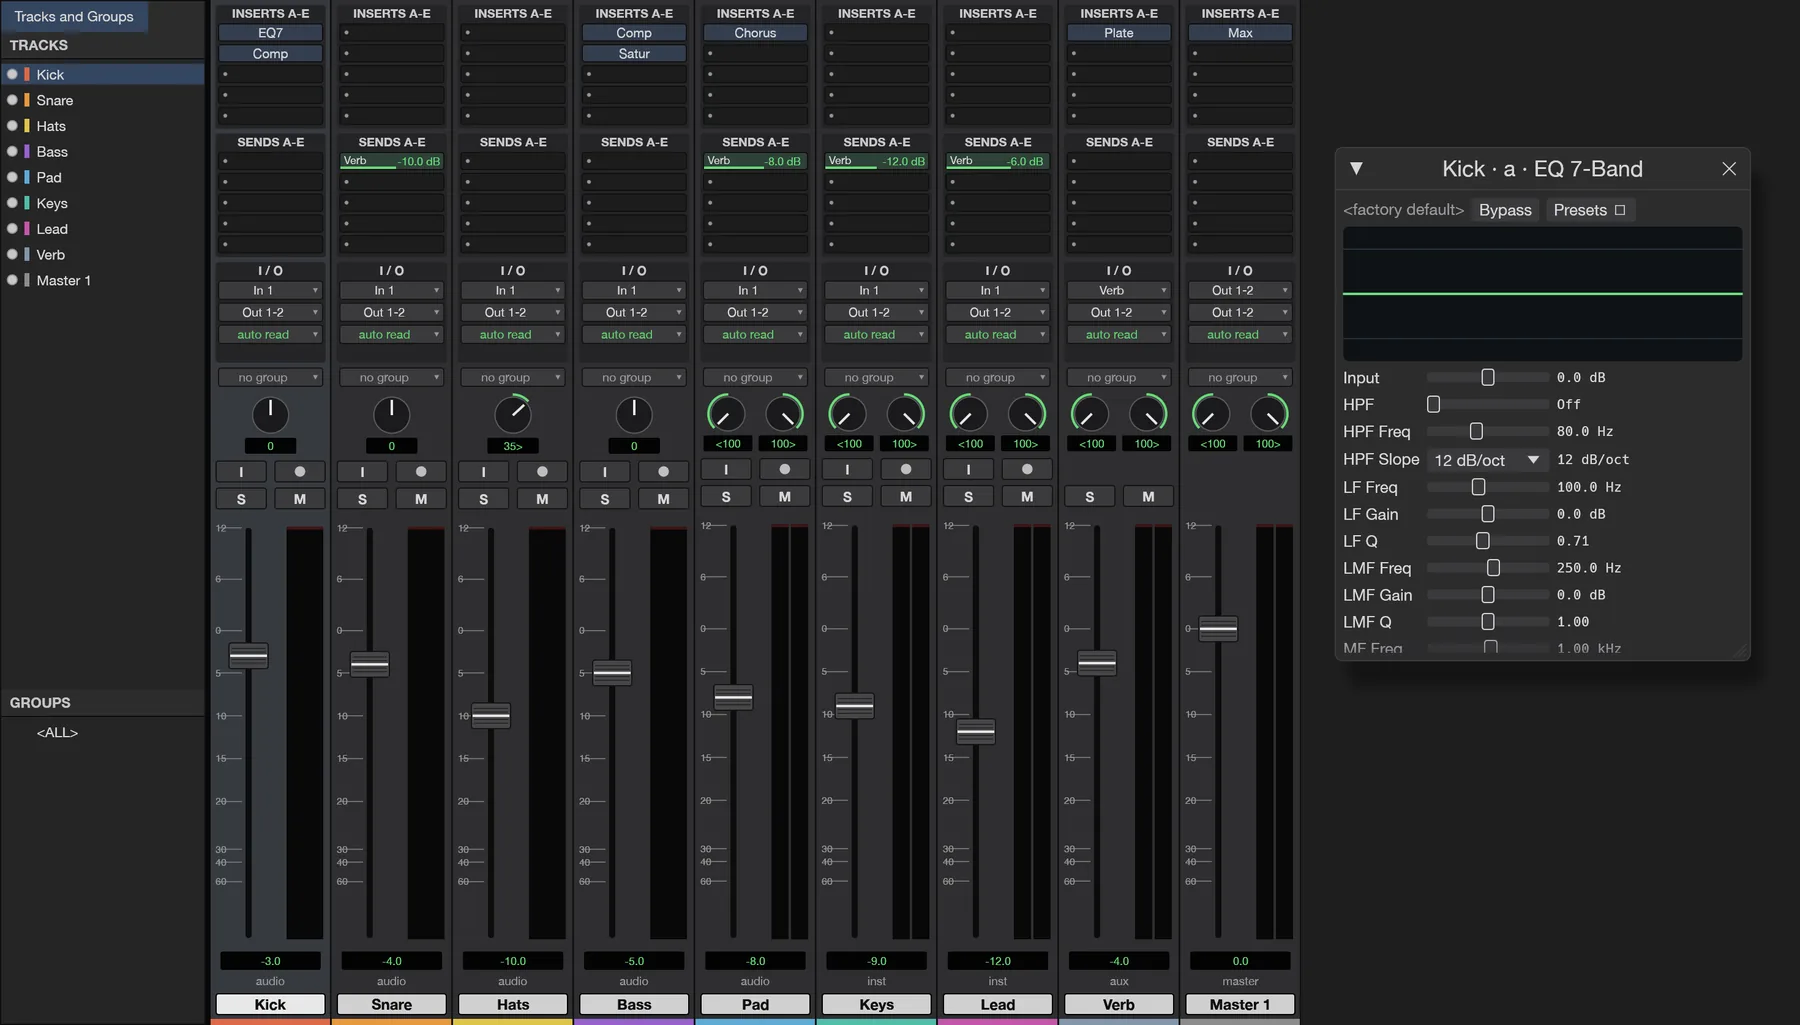Click the Snare Verb send -10.0 dB
This screenshot has width=1800, height=1025.
coord(391,161)
